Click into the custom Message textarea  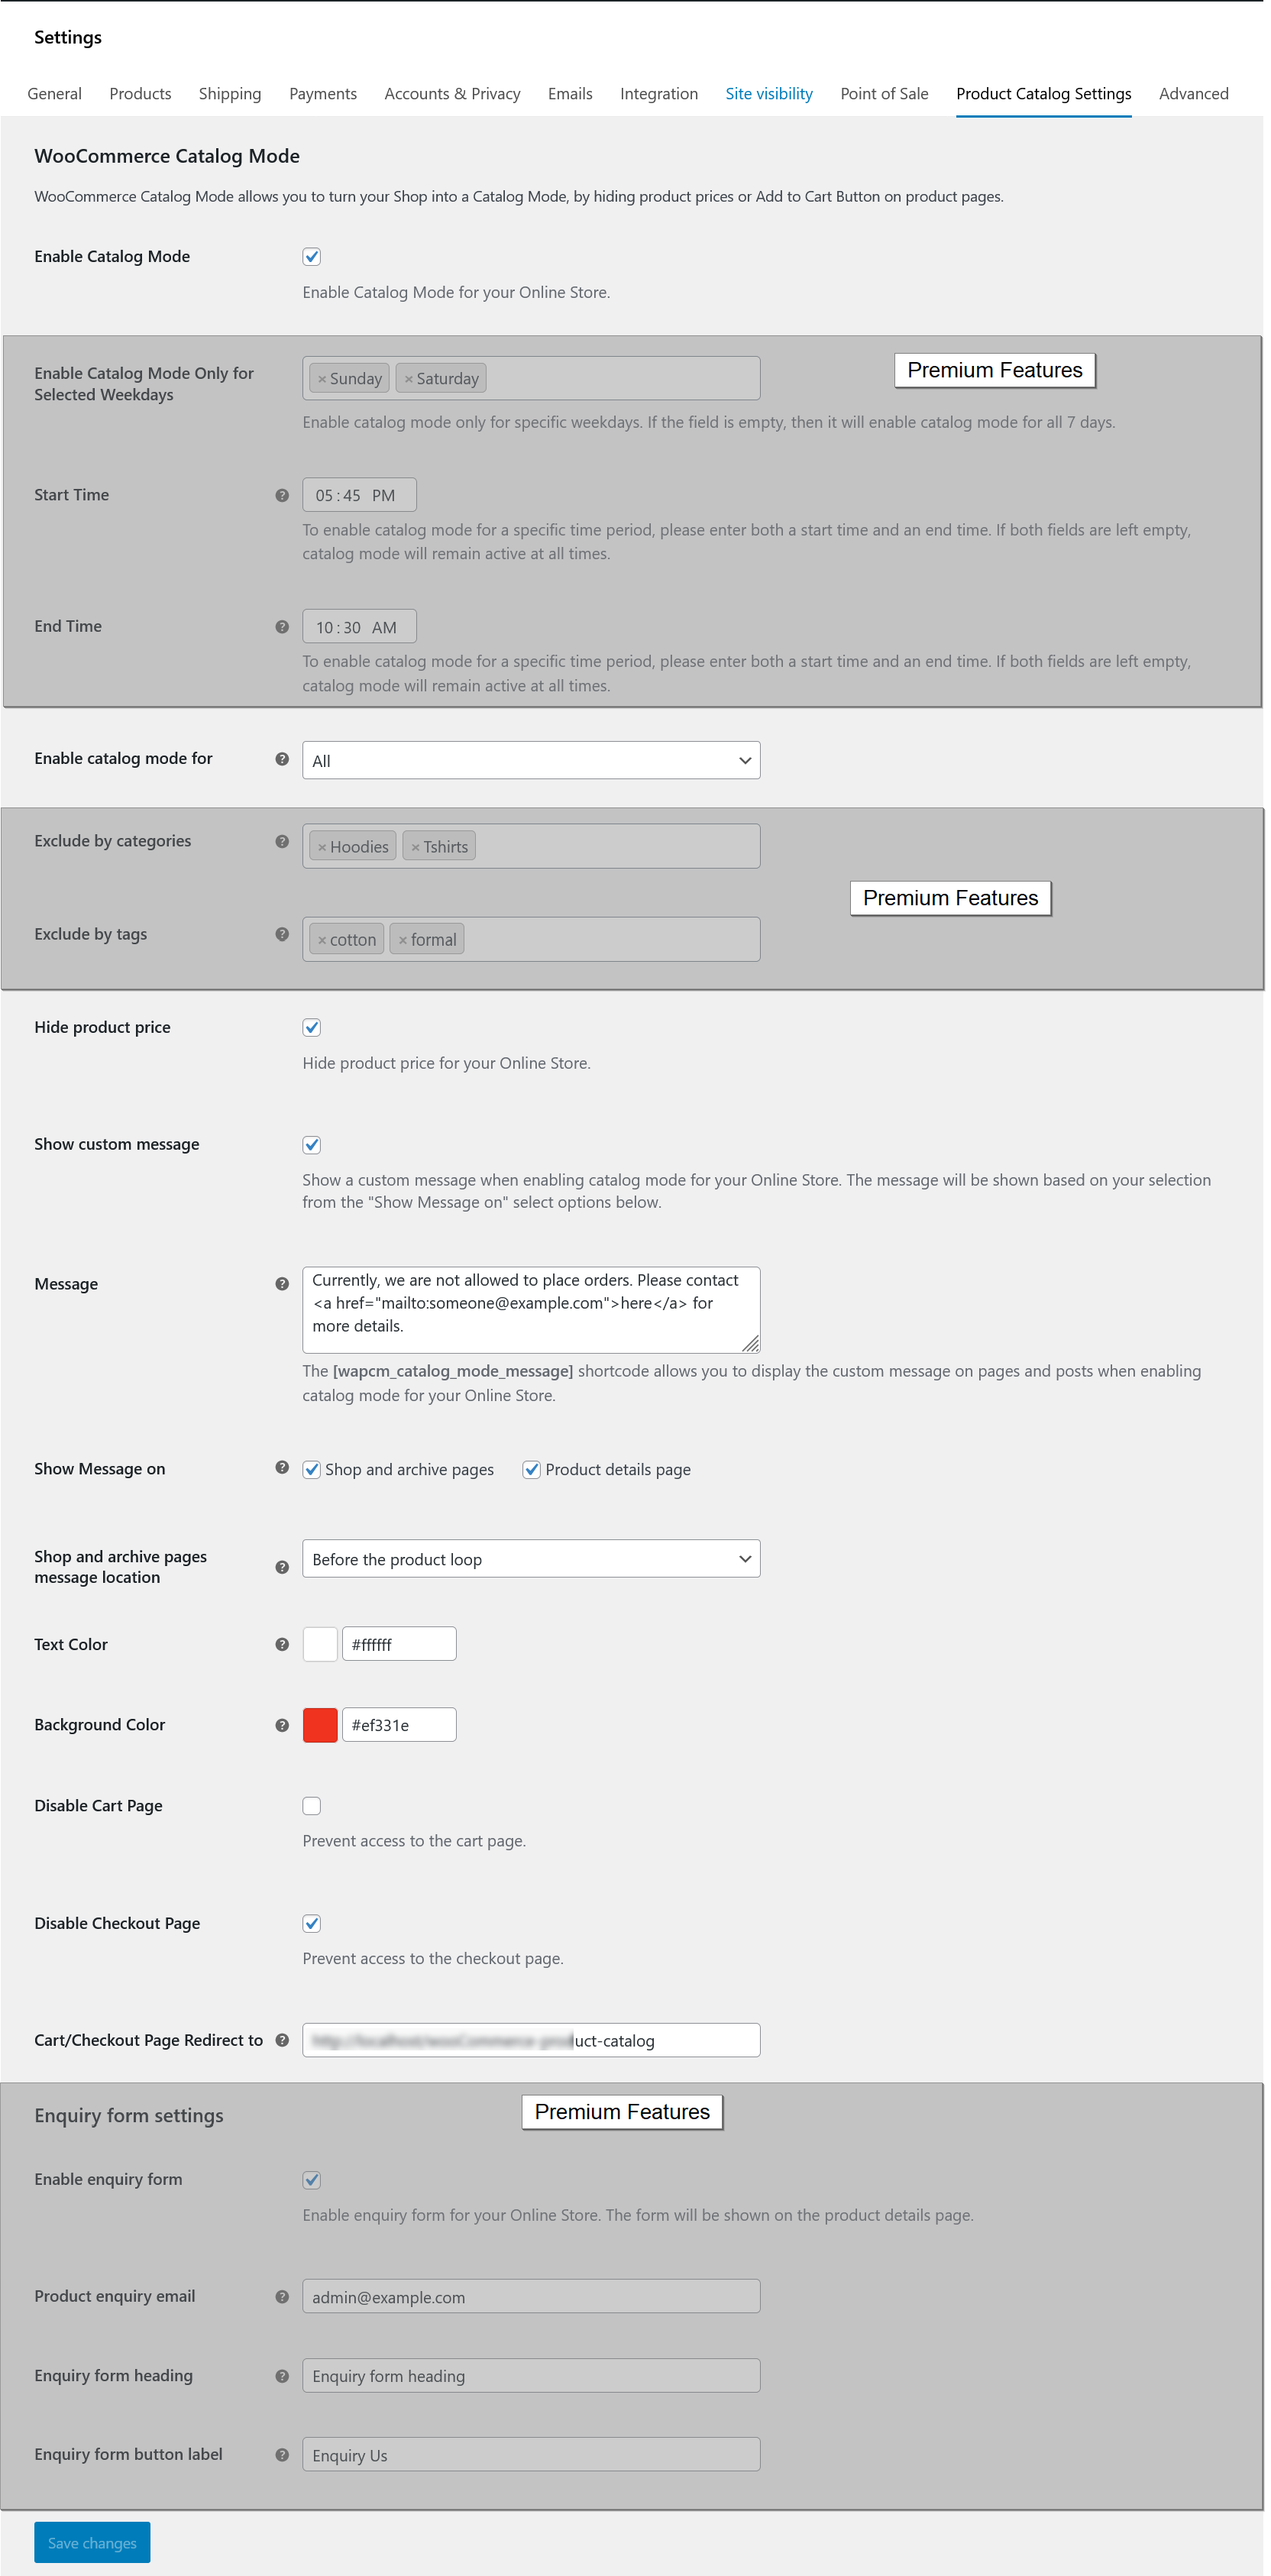pyautogui.click(x=531, y=1309)
